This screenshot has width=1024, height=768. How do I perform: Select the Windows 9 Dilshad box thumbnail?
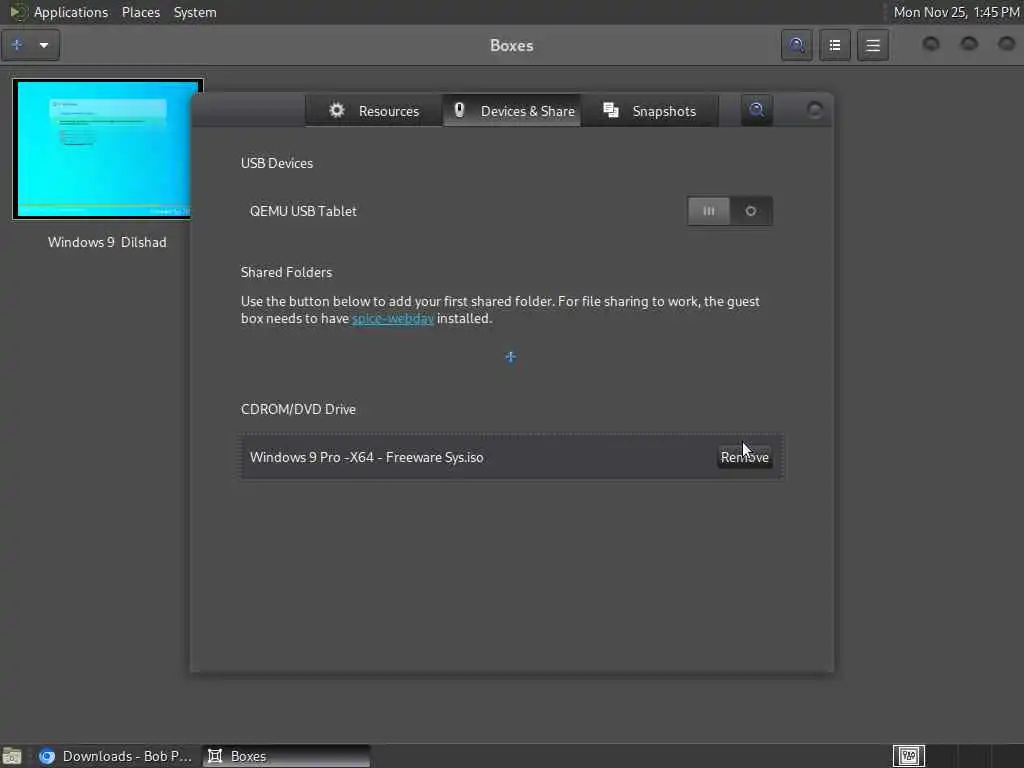click(104, 149)
